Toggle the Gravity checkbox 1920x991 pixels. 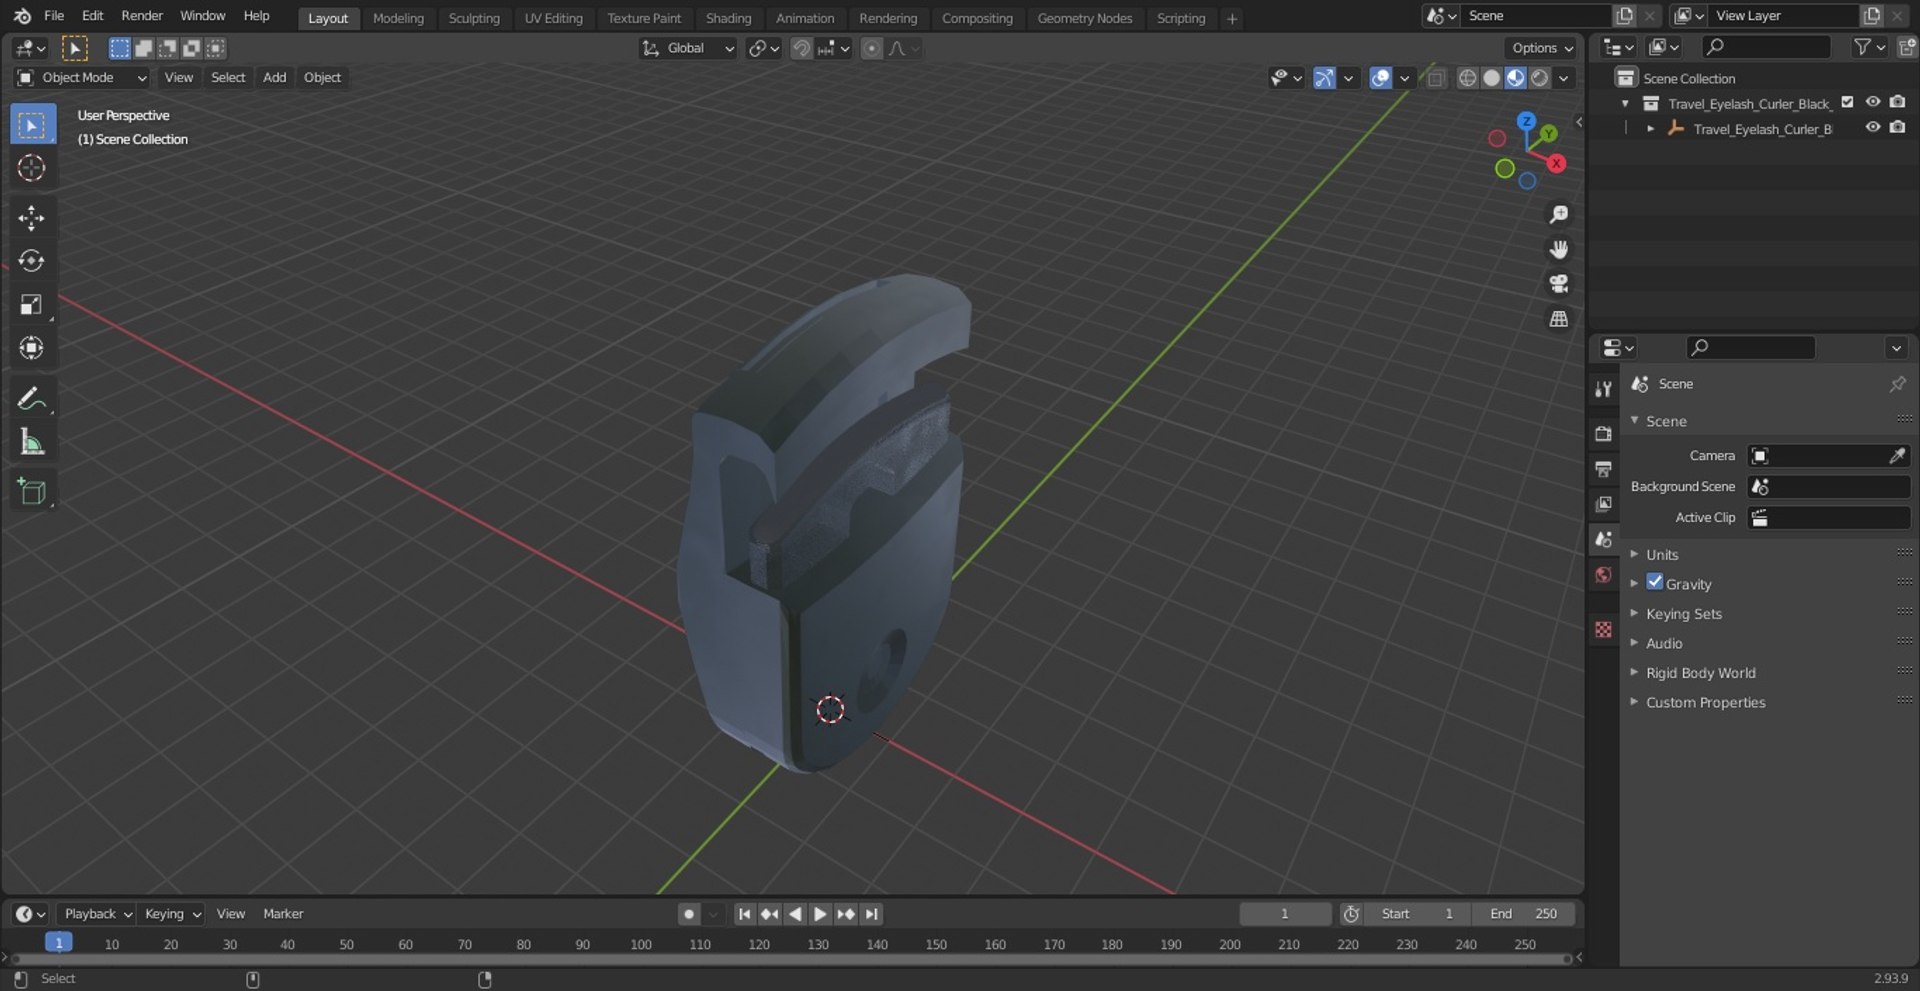(1655, 582)
